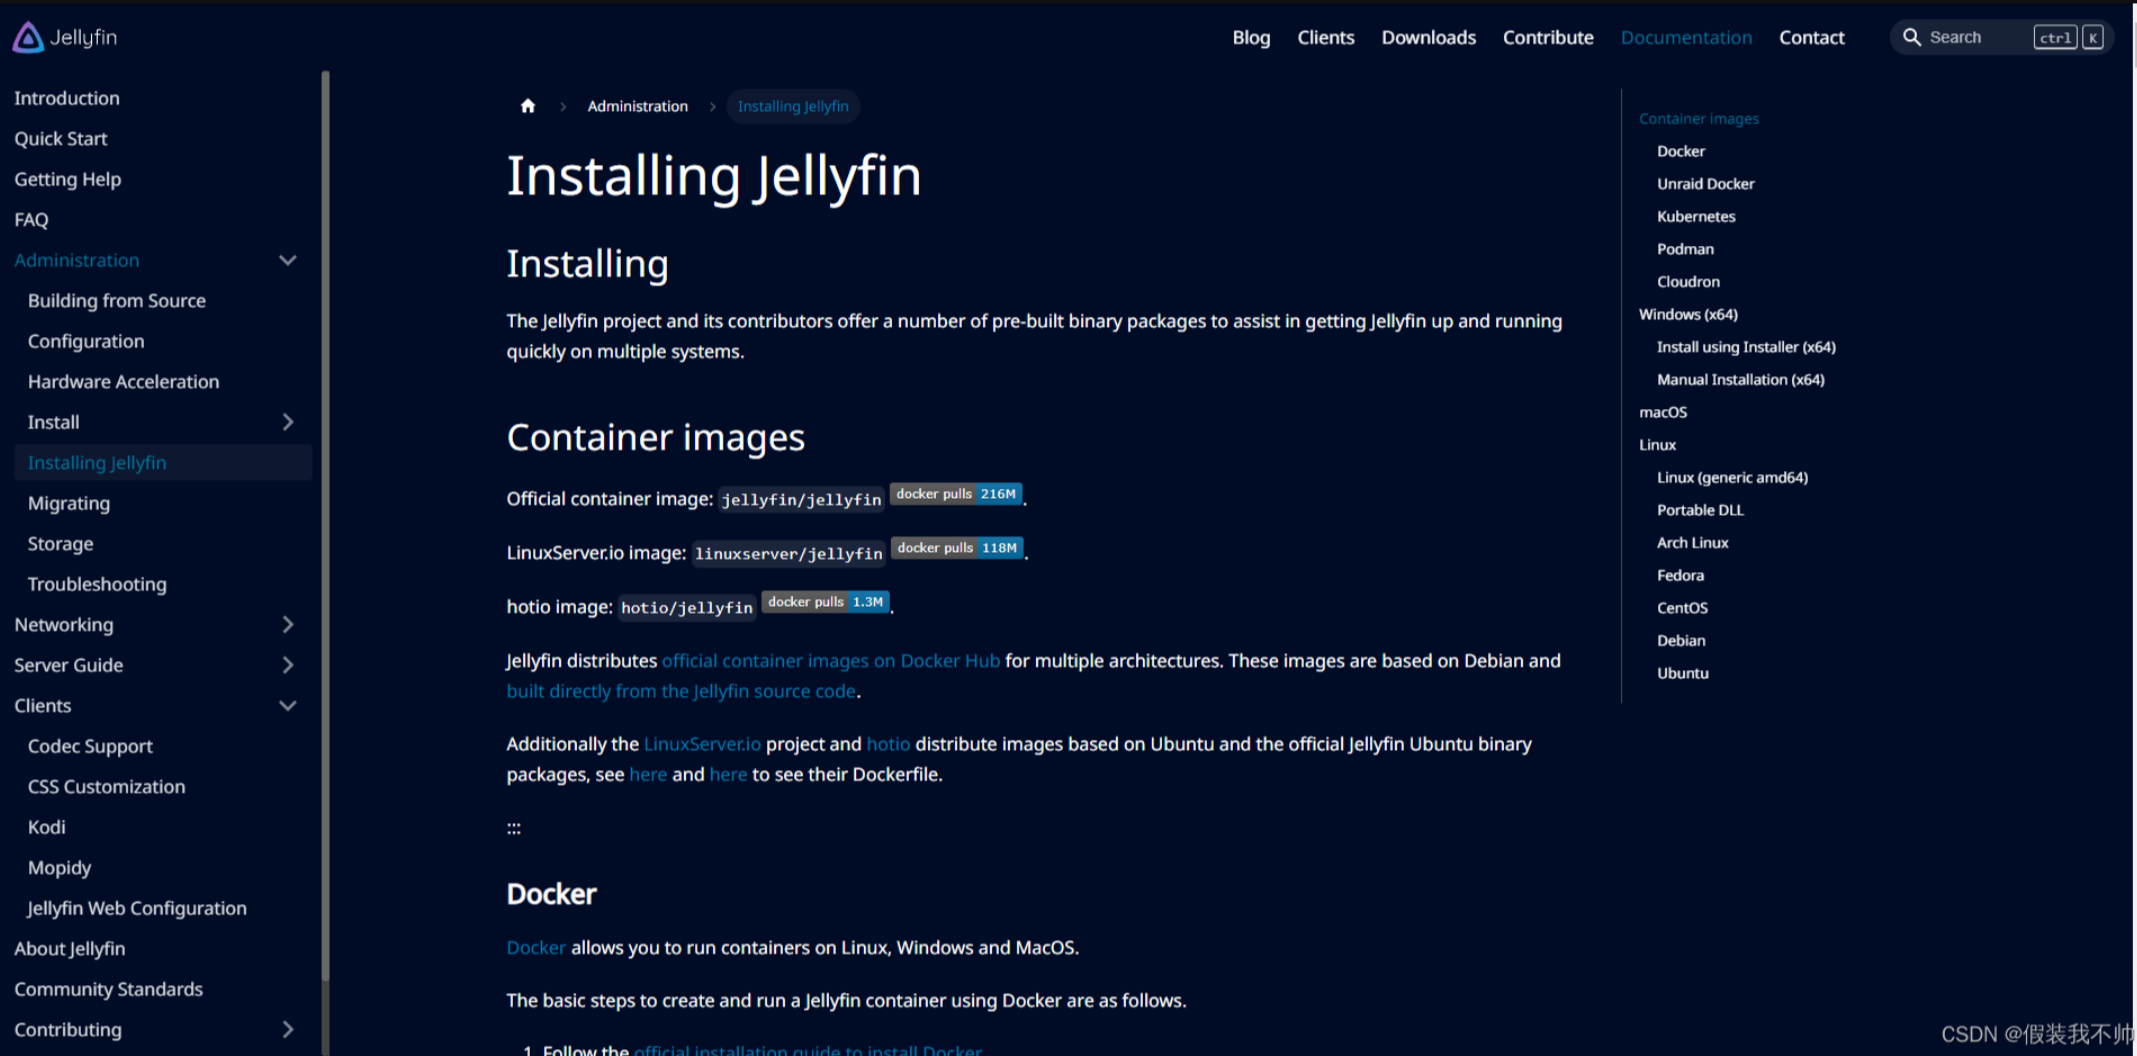
Task: Open the Contact nav item
Action: [1811, 37]
